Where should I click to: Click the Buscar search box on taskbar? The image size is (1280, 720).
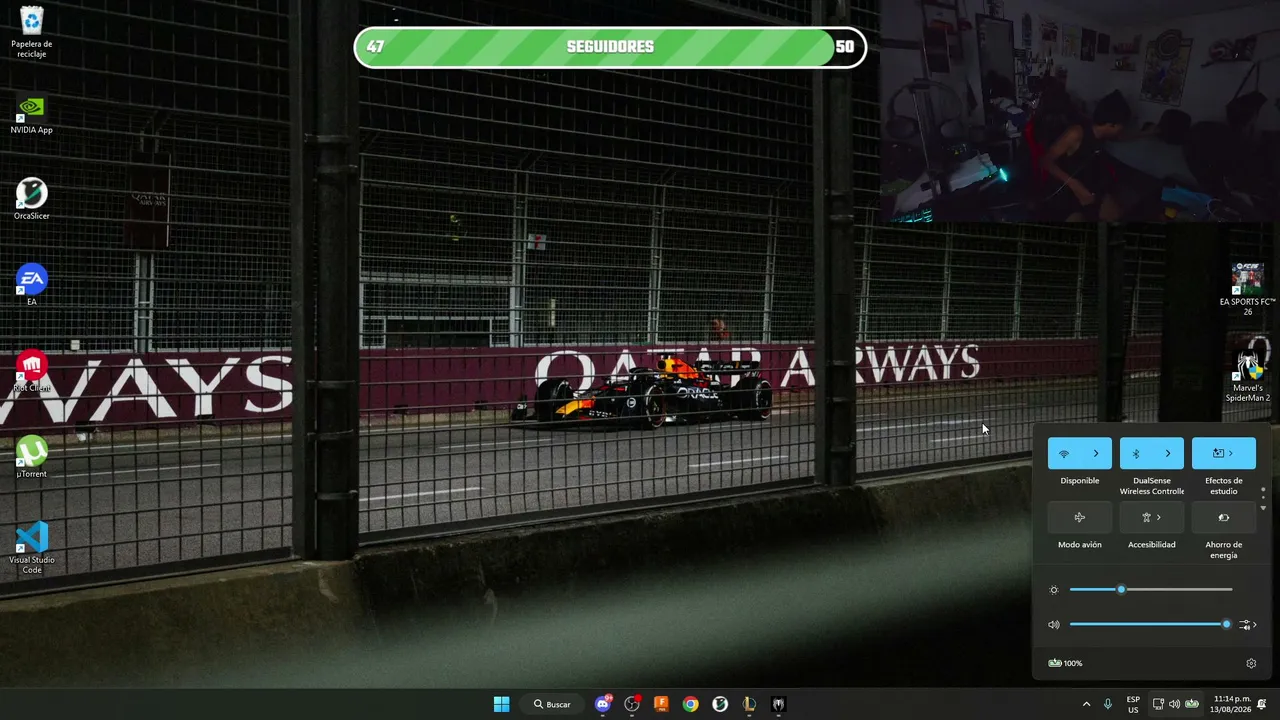point(553,704)
